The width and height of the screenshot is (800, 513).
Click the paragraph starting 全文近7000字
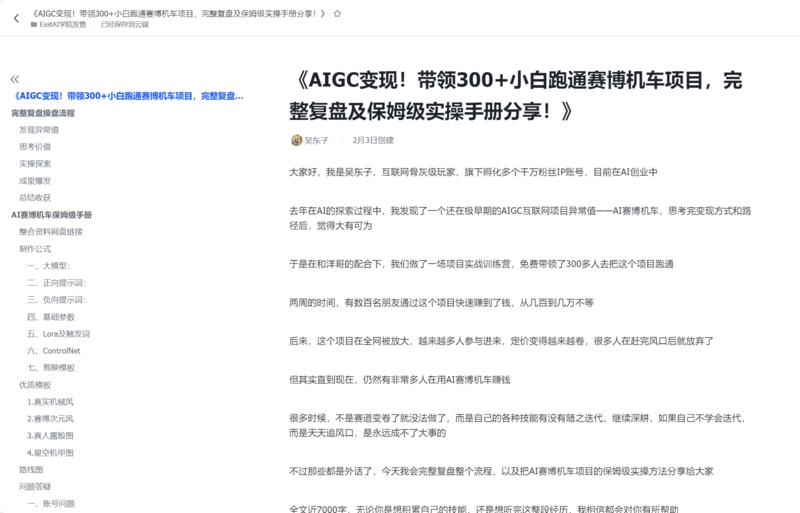coord(484,508)
